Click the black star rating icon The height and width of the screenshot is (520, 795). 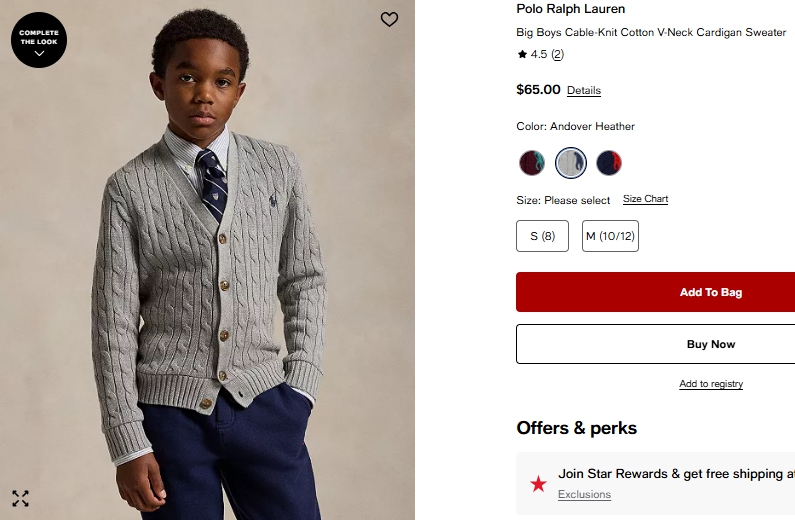[x=522, y=55]
